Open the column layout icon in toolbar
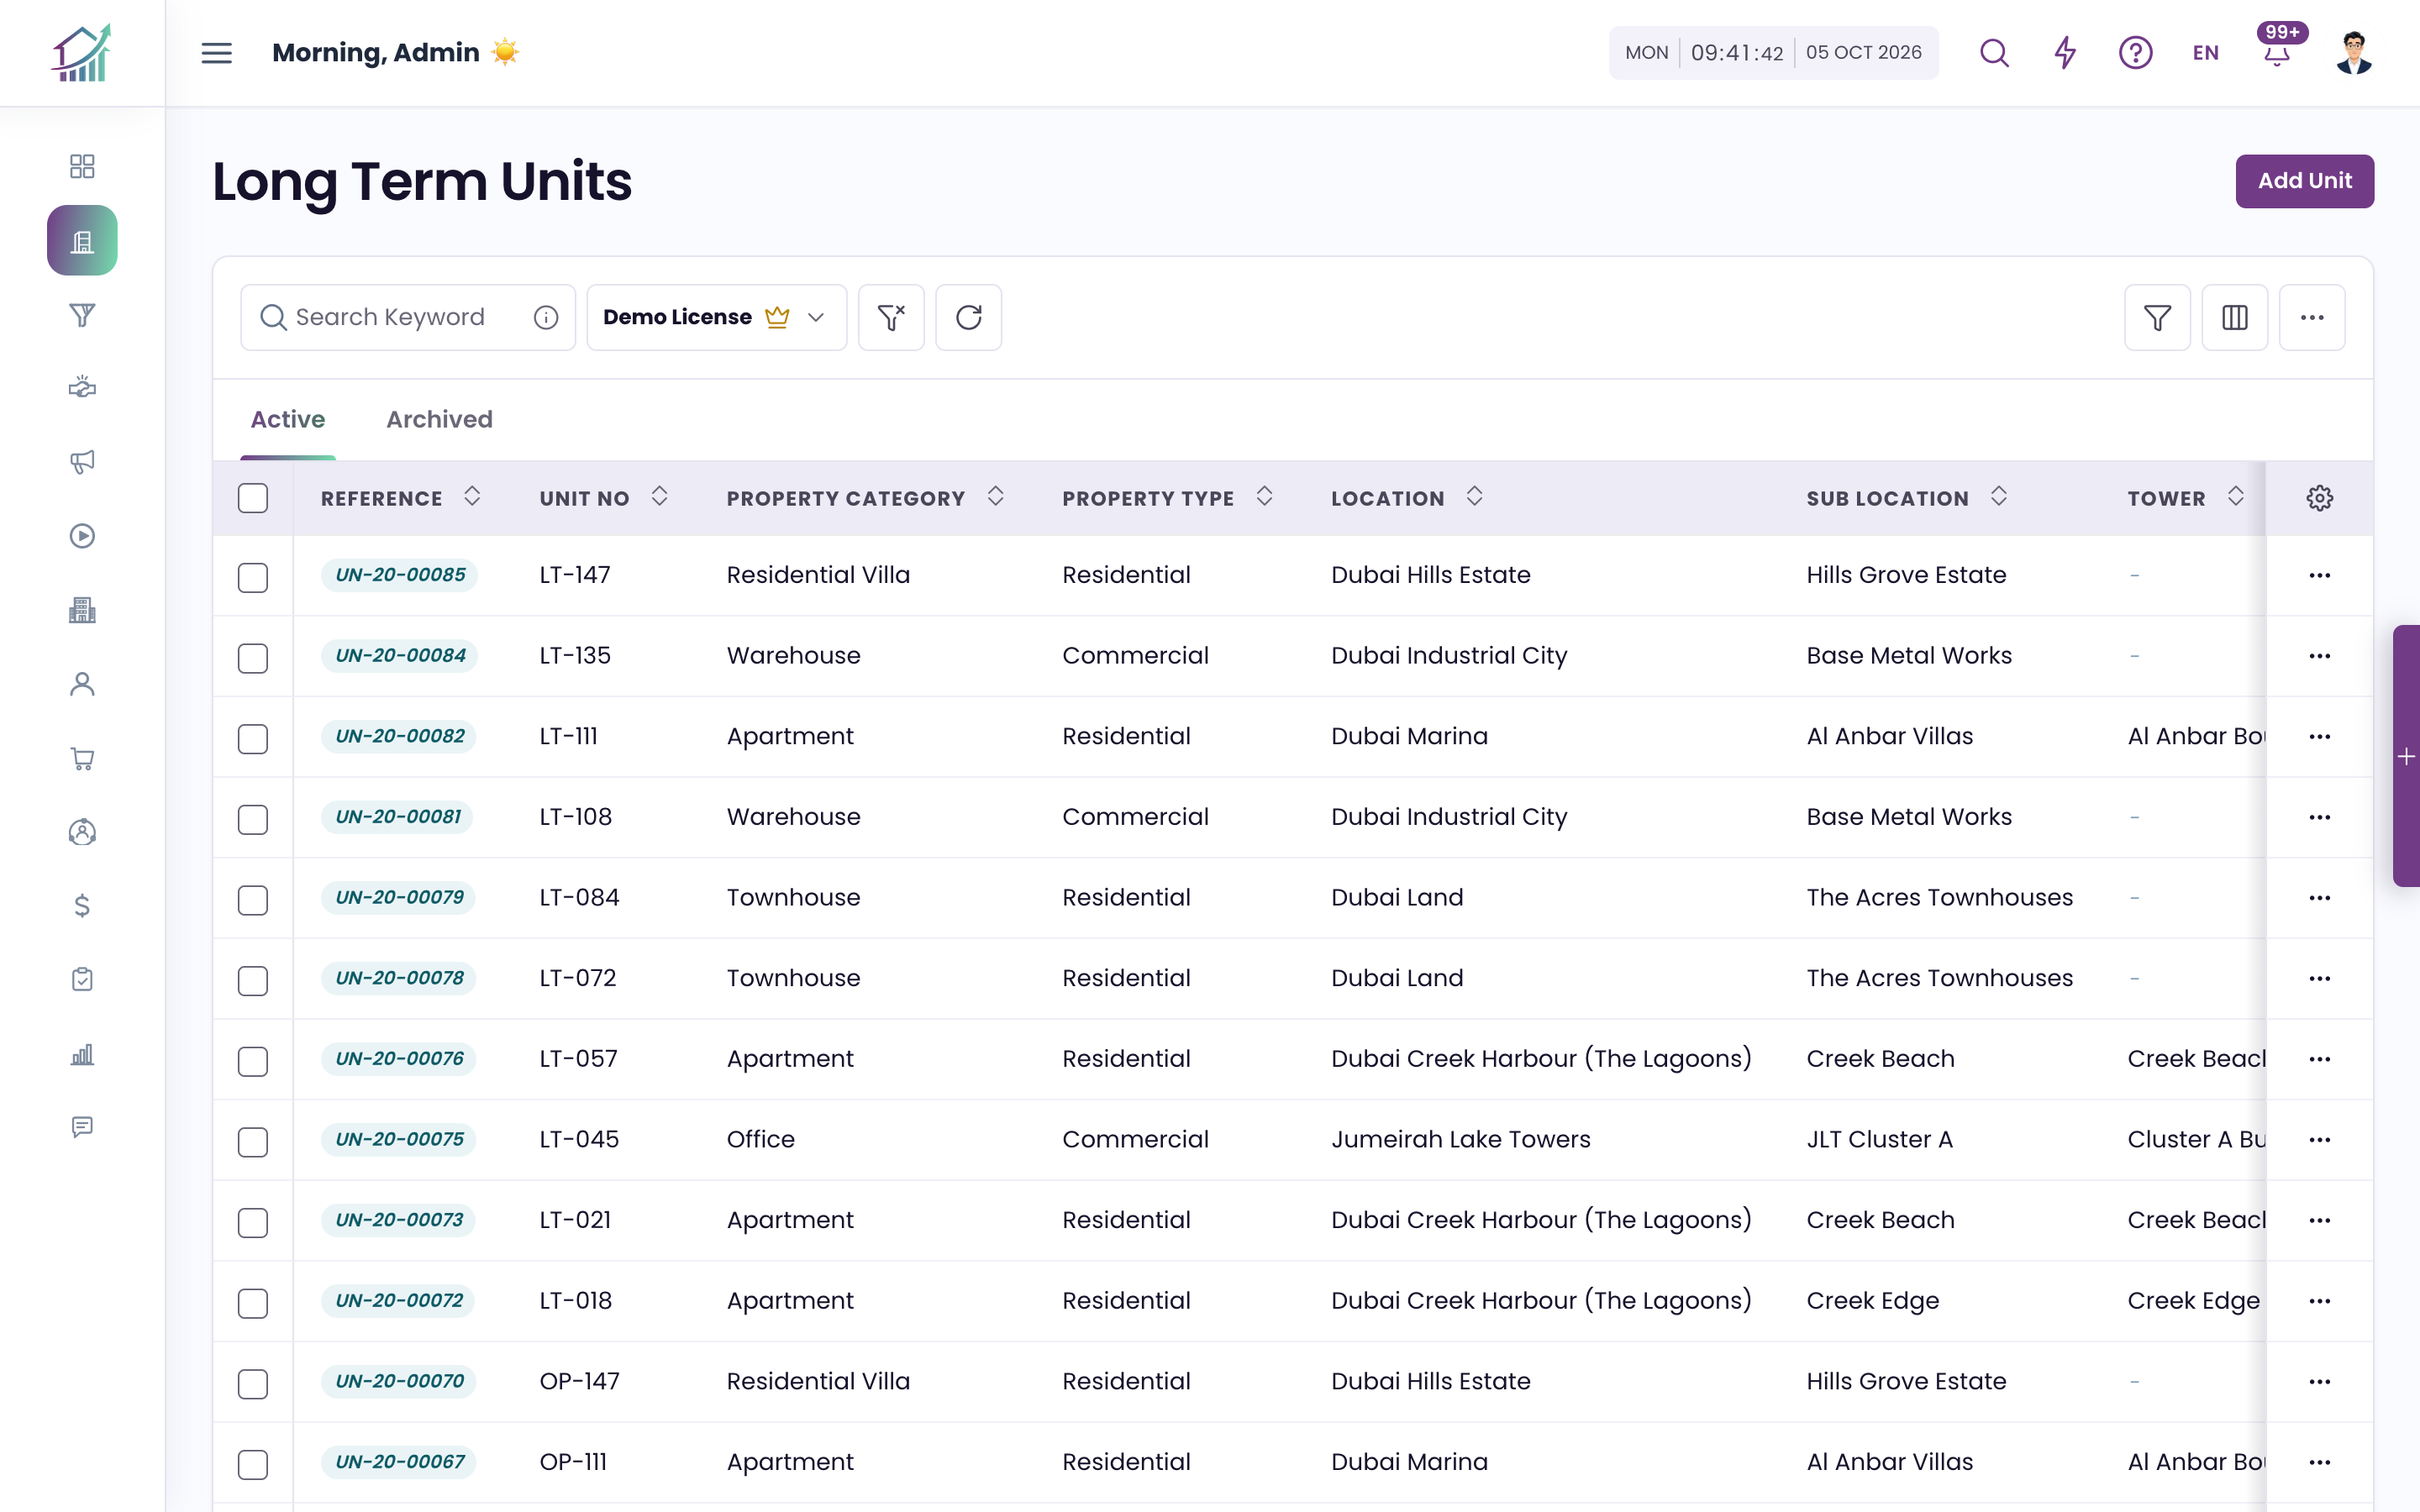 (x=2234, y=317)
